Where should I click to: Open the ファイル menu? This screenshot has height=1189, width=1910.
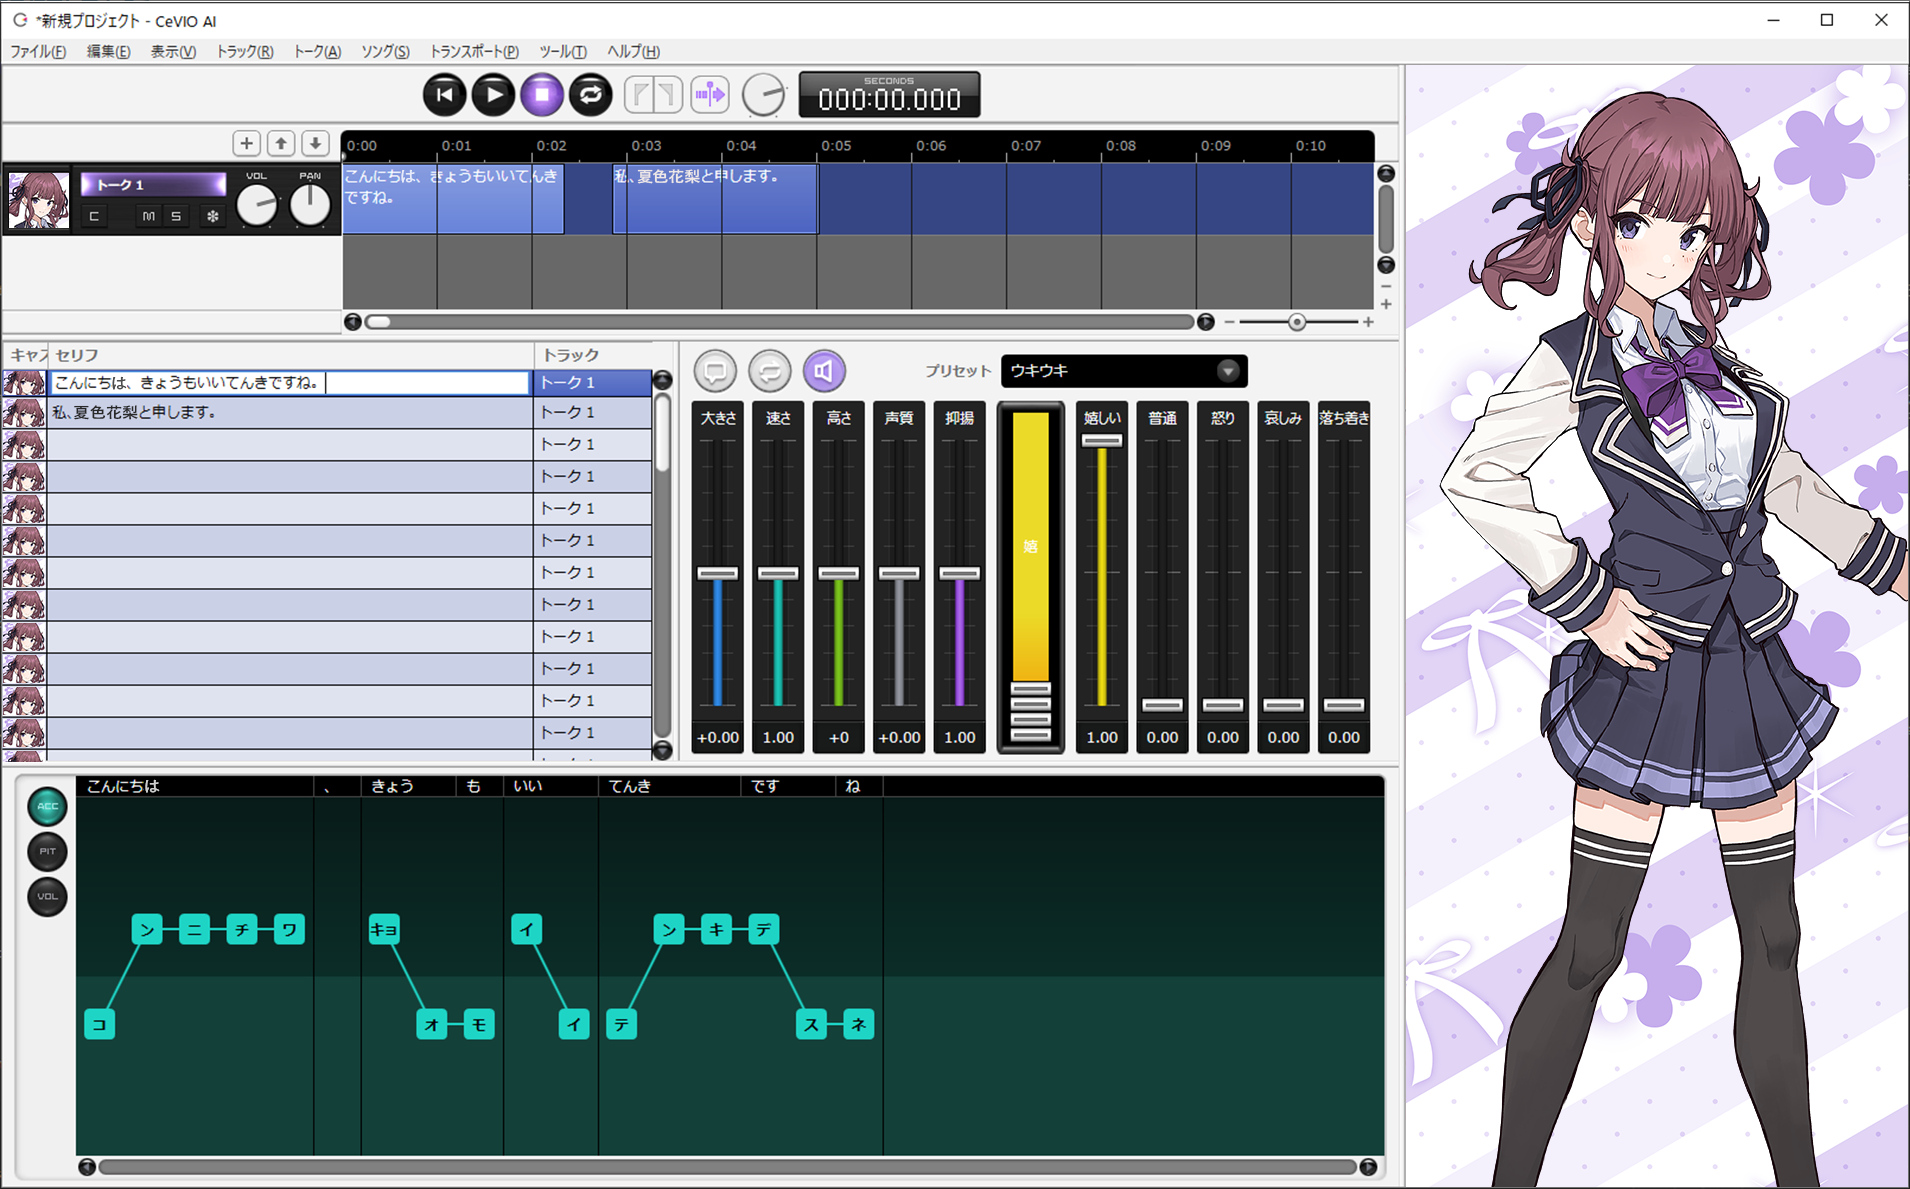38,52
